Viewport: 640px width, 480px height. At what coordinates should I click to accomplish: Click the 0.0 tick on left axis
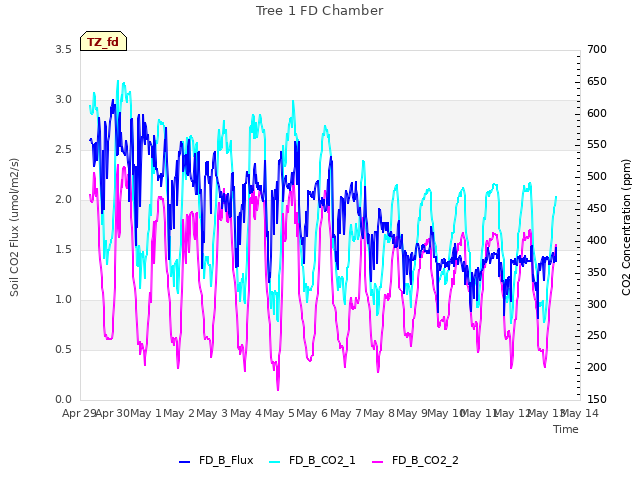(63, 400)
